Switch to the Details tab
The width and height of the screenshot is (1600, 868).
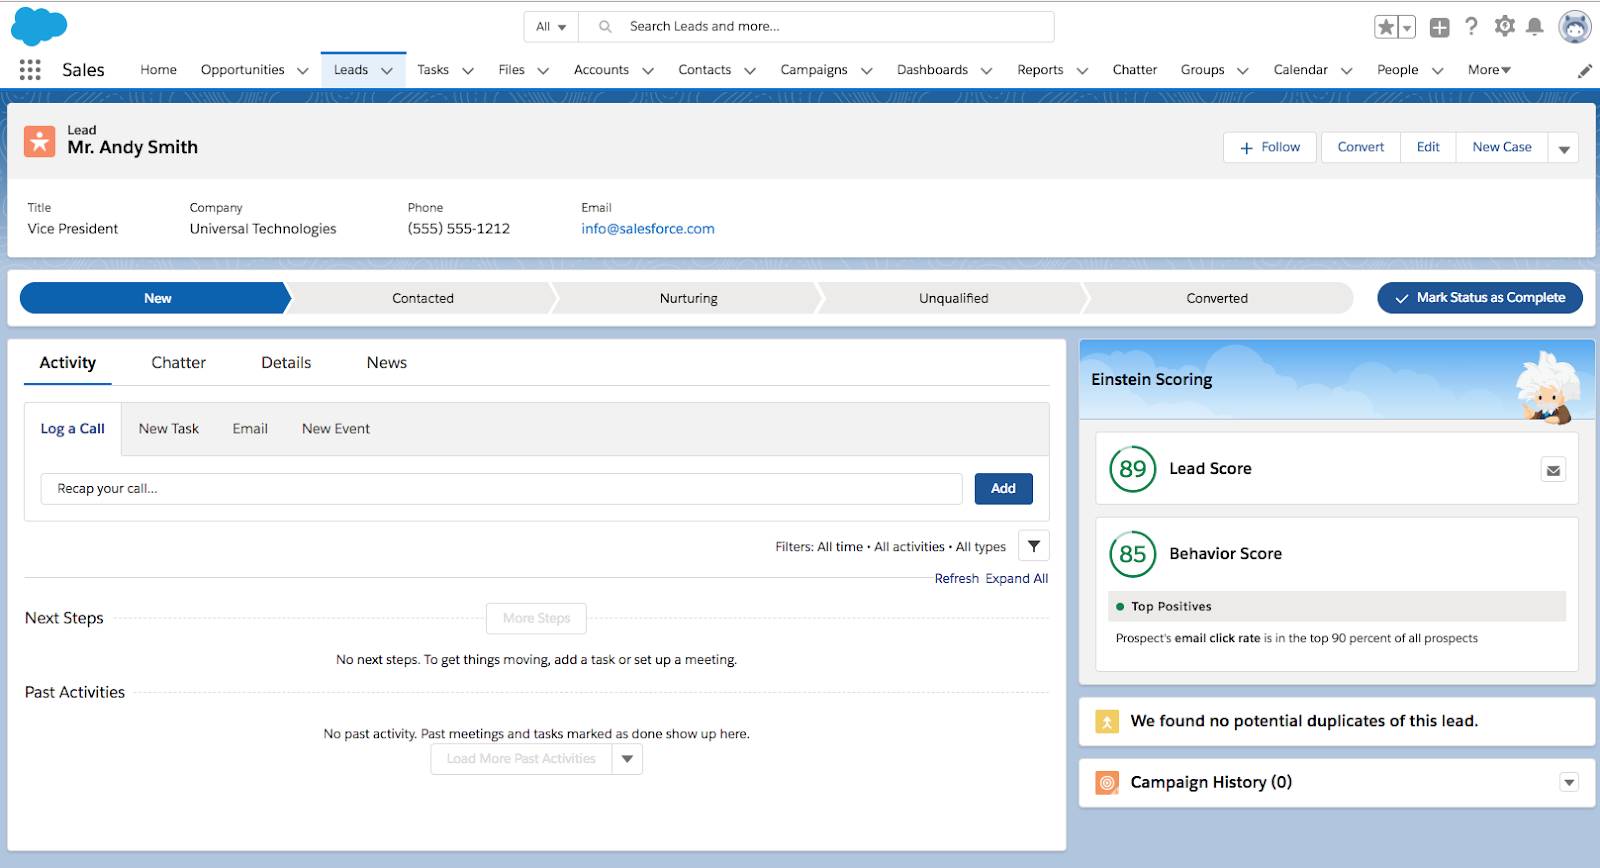[286, 363]
